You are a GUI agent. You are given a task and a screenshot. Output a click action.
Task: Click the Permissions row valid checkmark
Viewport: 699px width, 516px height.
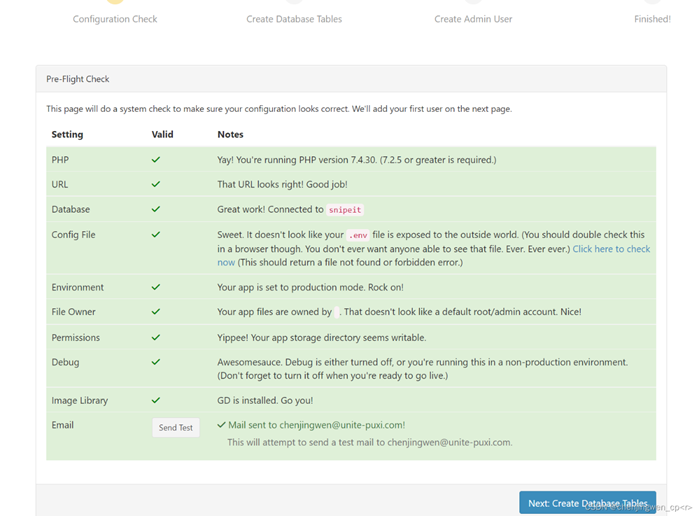coord(156,338)
